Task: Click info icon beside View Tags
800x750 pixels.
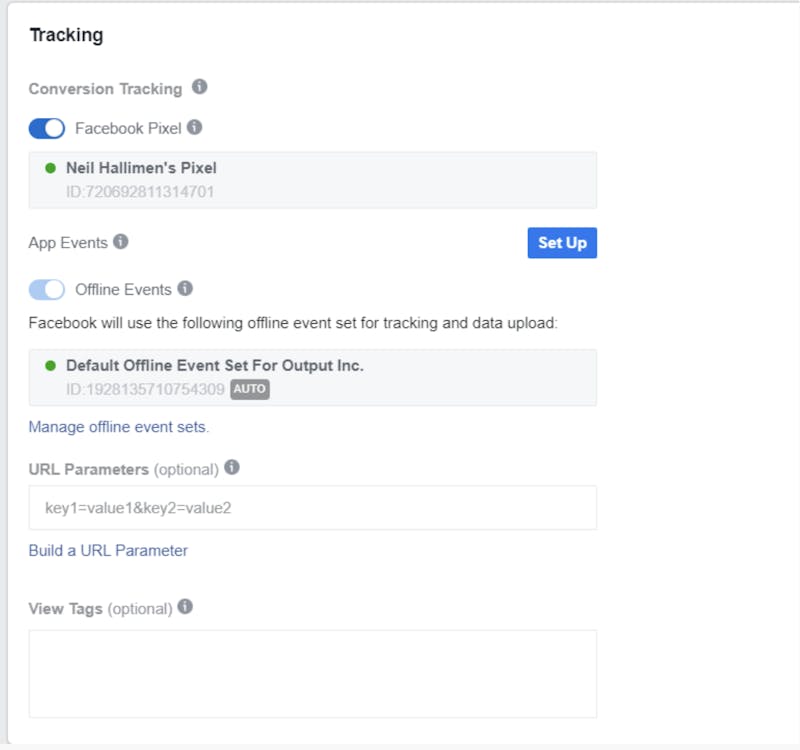Action: pyautogui.click(x=185, y=607)
